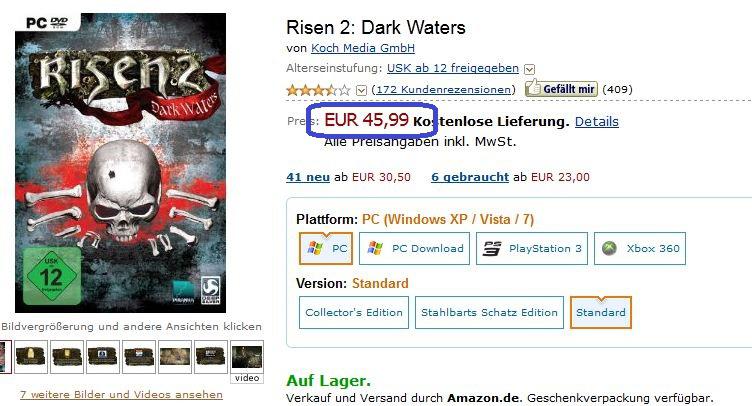Screen dimensions: 752x406
Task: Select Collector's Edition version
Action: (354, 313)
